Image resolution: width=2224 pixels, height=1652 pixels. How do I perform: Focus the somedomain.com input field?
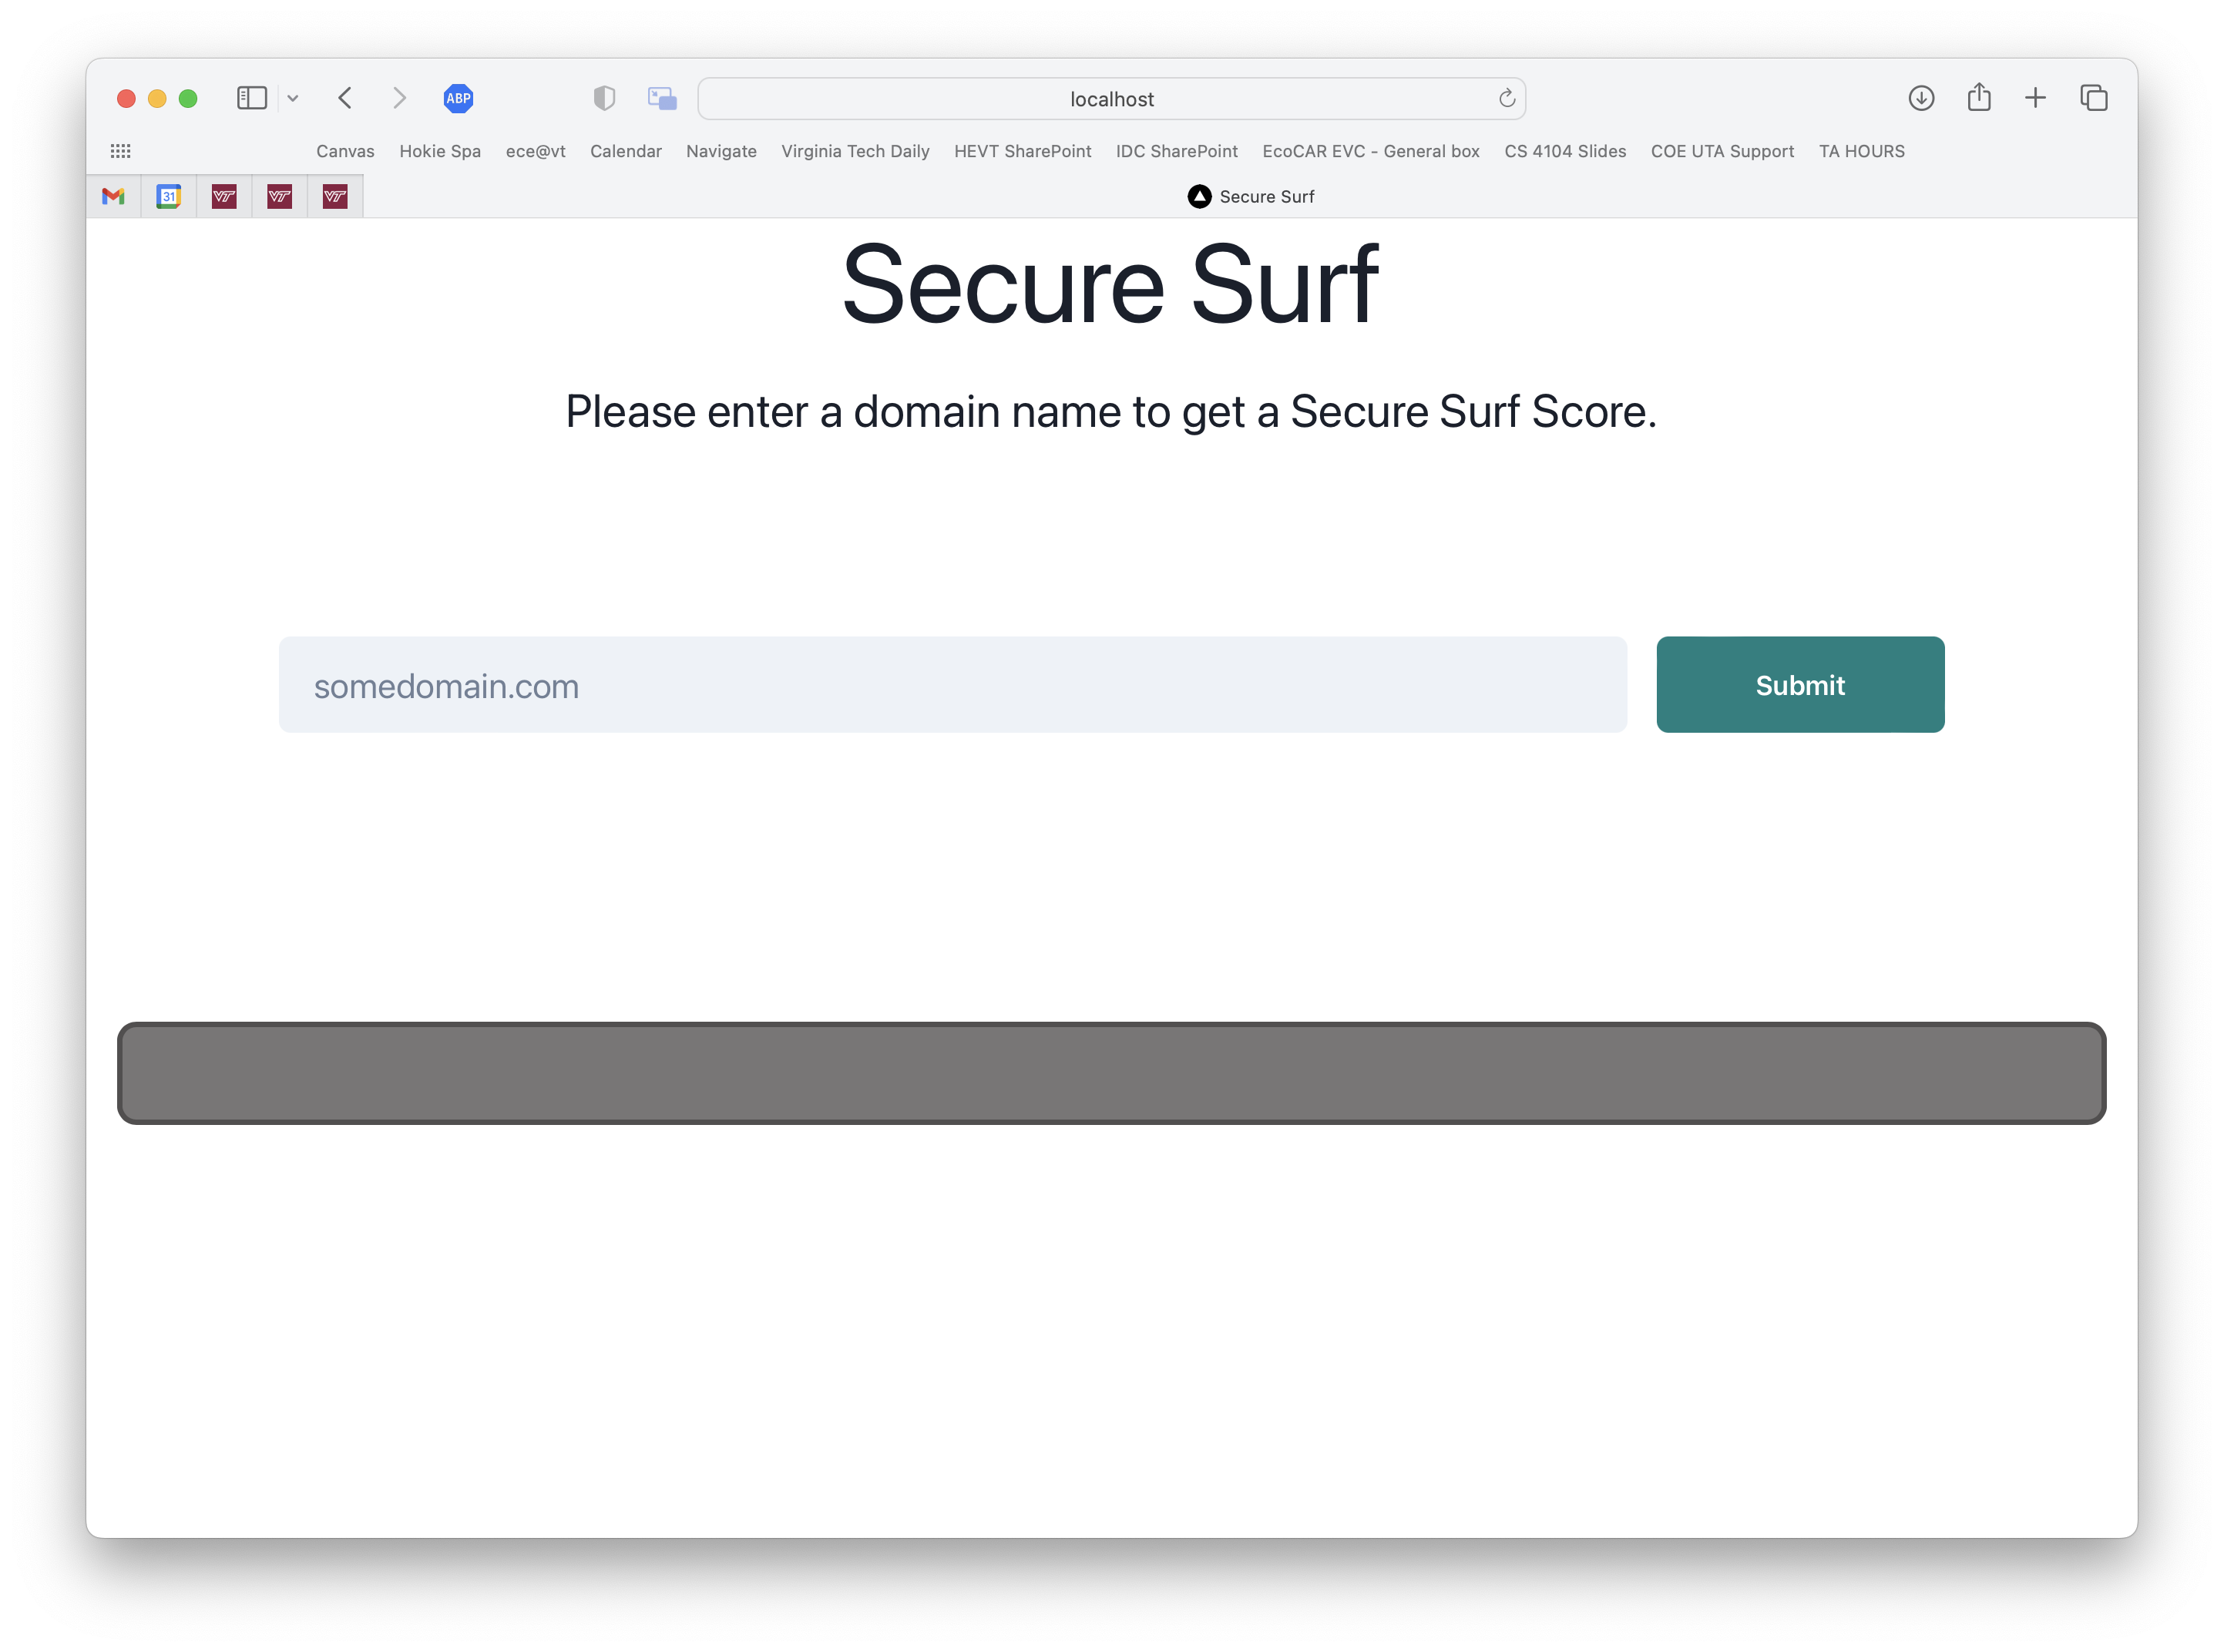click(952, 685)
